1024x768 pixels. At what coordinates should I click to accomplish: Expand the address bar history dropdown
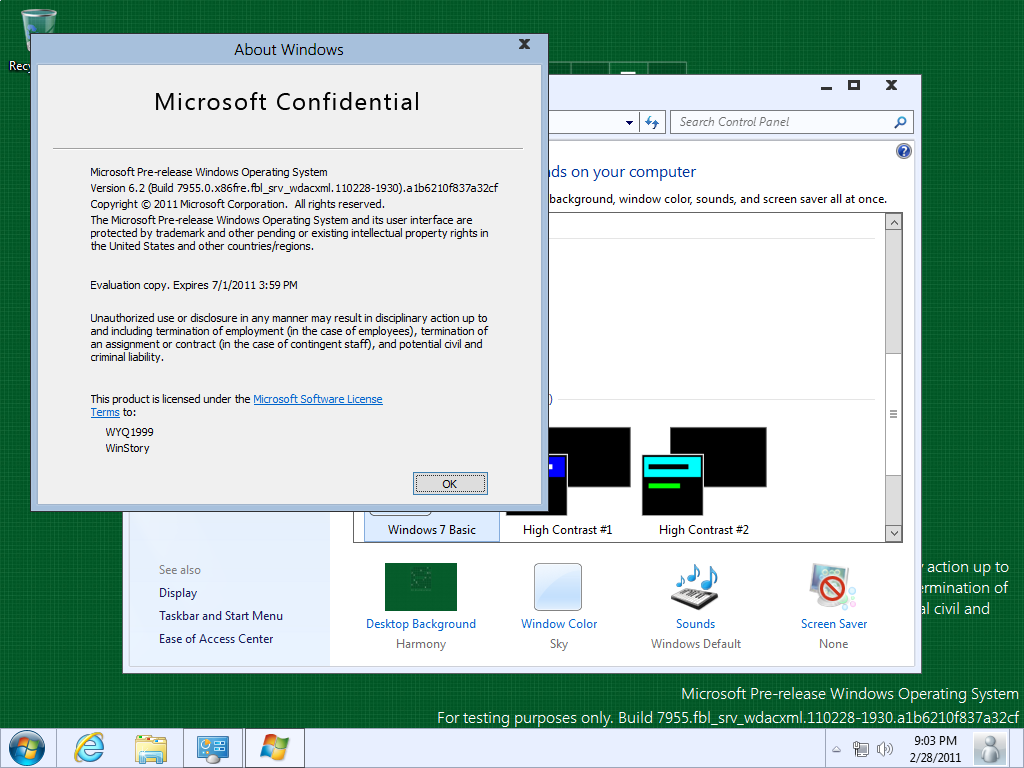pyautogui.click(x=629, y=122)
